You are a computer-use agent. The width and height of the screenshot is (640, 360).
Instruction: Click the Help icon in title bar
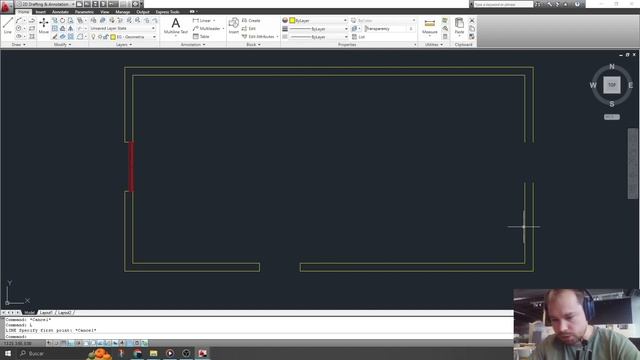577,4
